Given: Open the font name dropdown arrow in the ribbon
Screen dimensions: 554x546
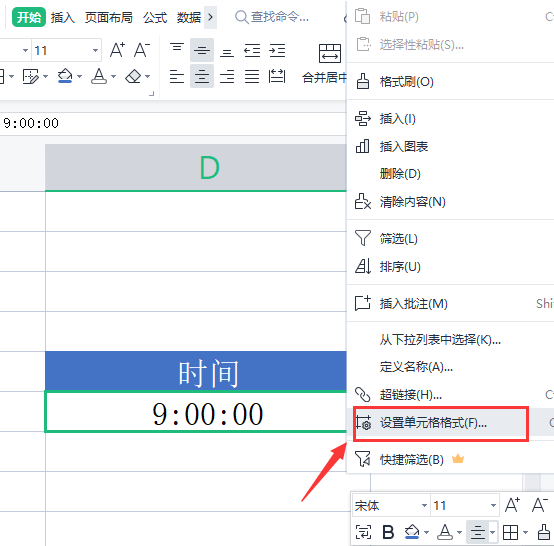Looking at the screenshot, I should tap(25, 51).
